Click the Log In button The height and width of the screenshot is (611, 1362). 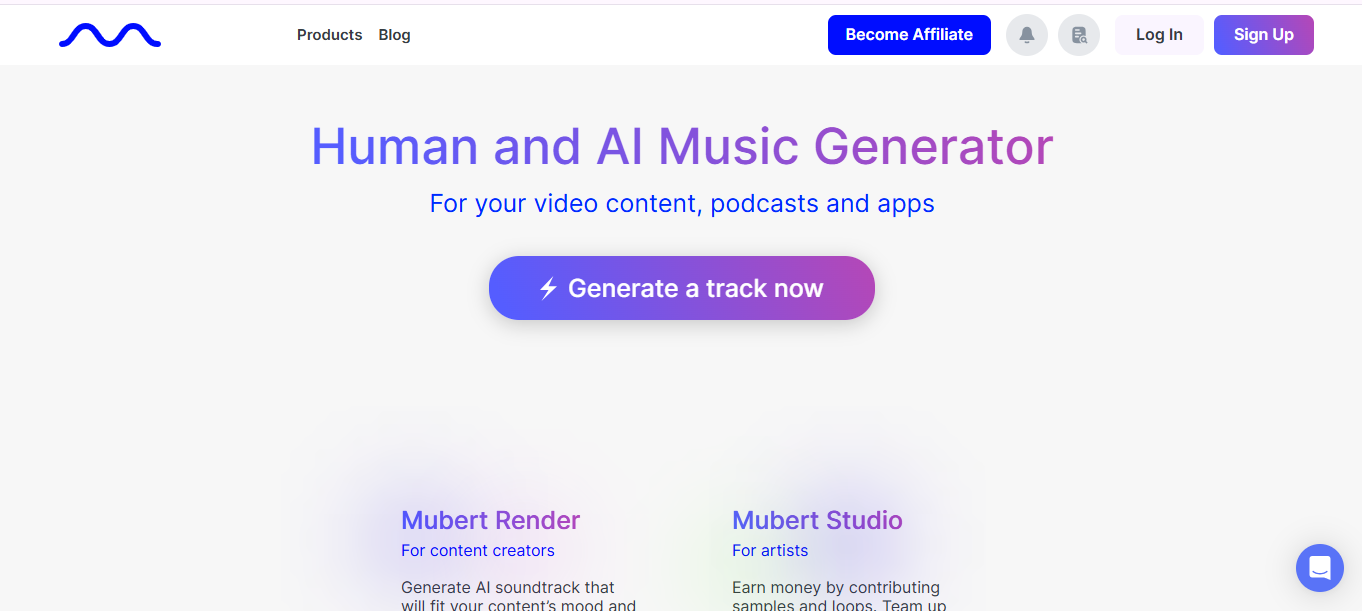tap(1159, 35)
